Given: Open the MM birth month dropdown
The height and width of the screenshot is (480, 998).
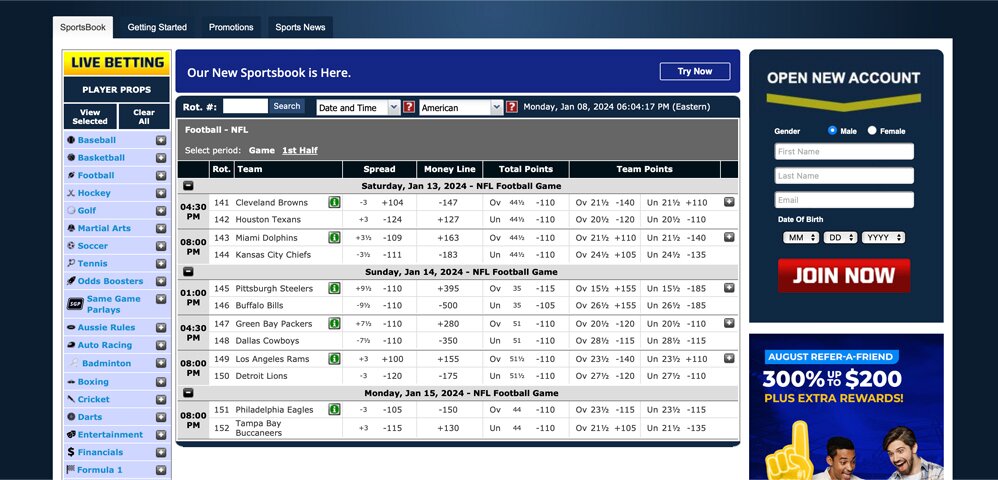Looking at the screenshot, I should [801, 237].
